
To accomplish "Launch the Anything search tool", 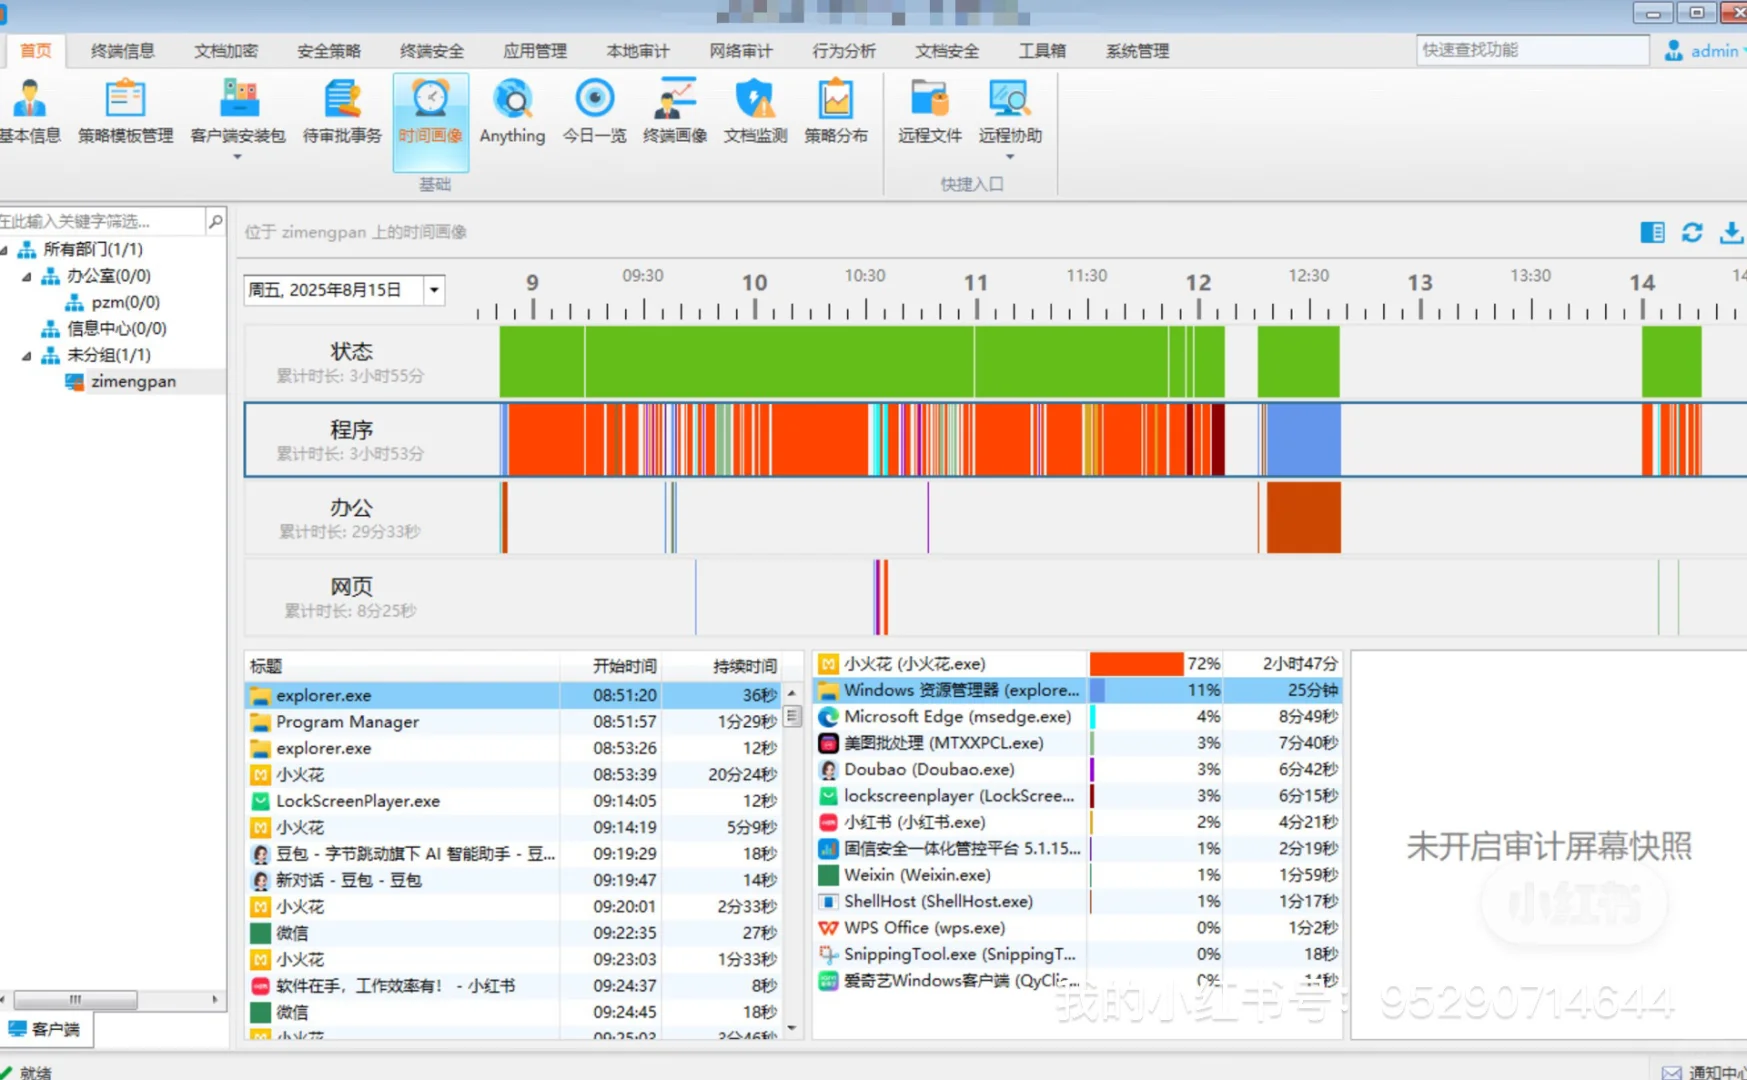I will [512, 111].
